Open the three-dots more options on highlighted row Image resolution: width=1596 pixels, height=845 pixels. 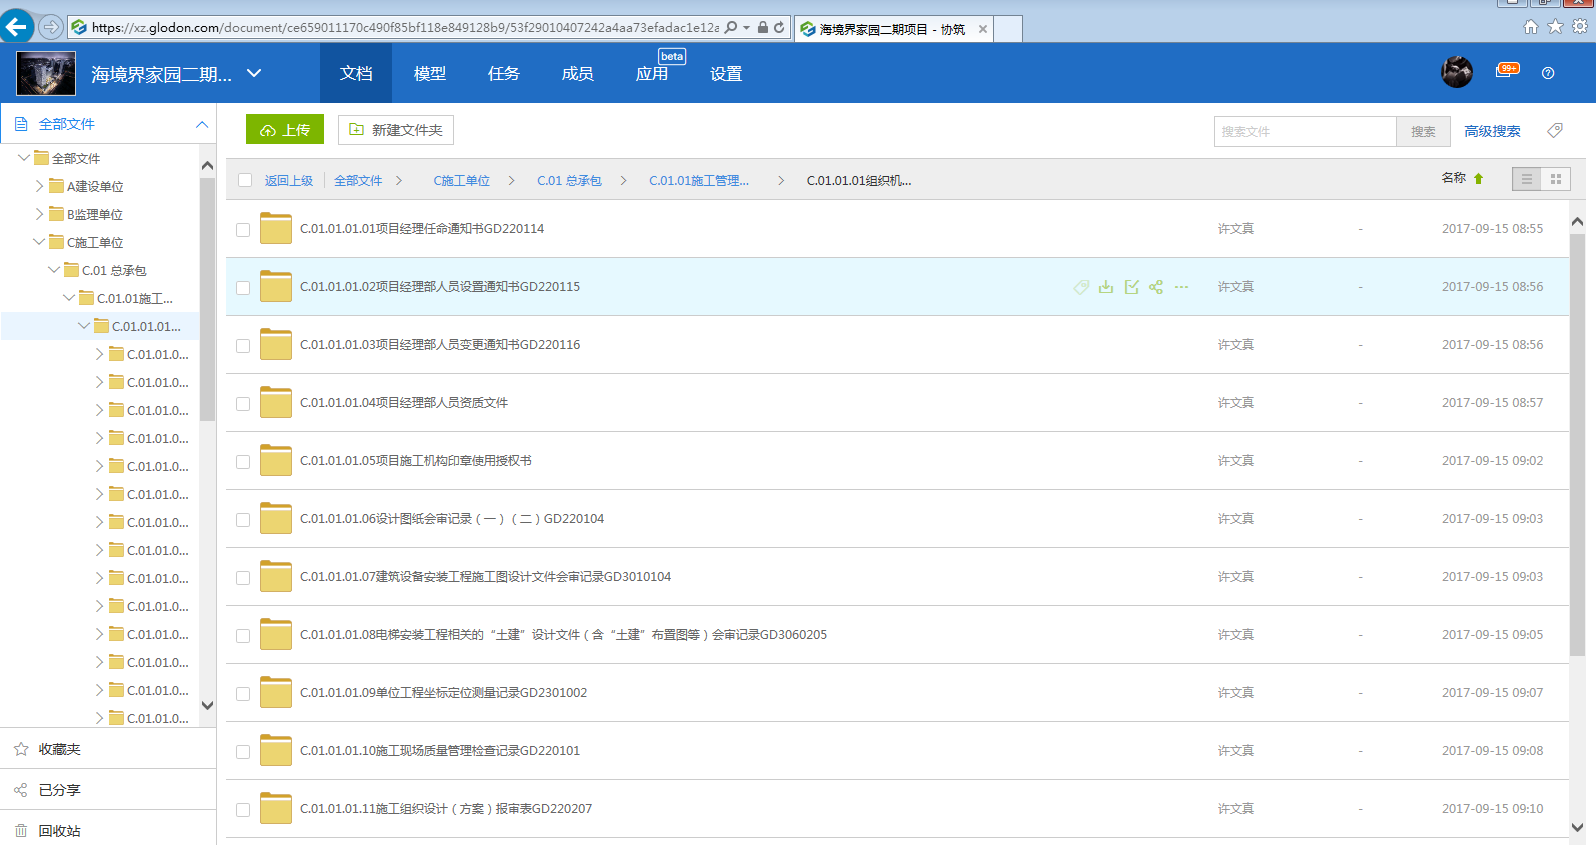pos(1181,287)
